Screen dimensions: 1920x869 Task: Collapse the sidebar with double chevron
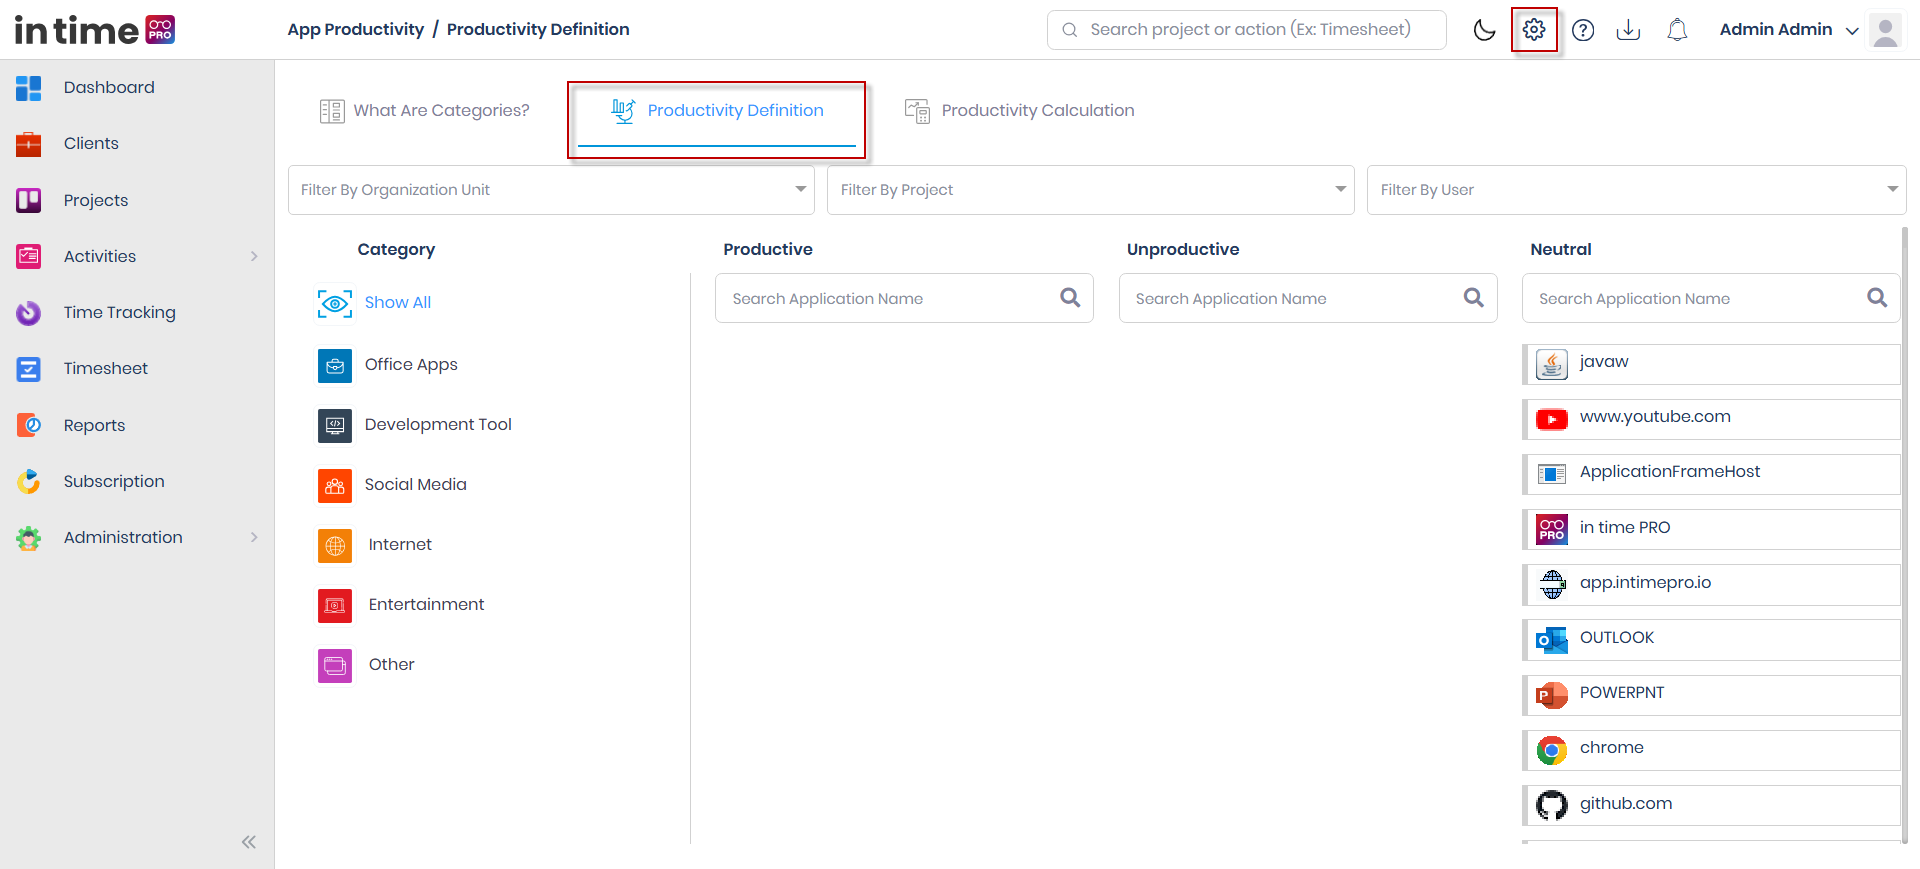(249, 842)
